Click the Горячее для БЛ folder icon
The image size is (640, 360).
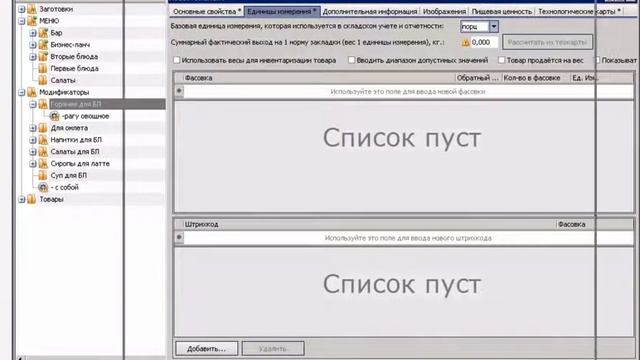[43, 104]
